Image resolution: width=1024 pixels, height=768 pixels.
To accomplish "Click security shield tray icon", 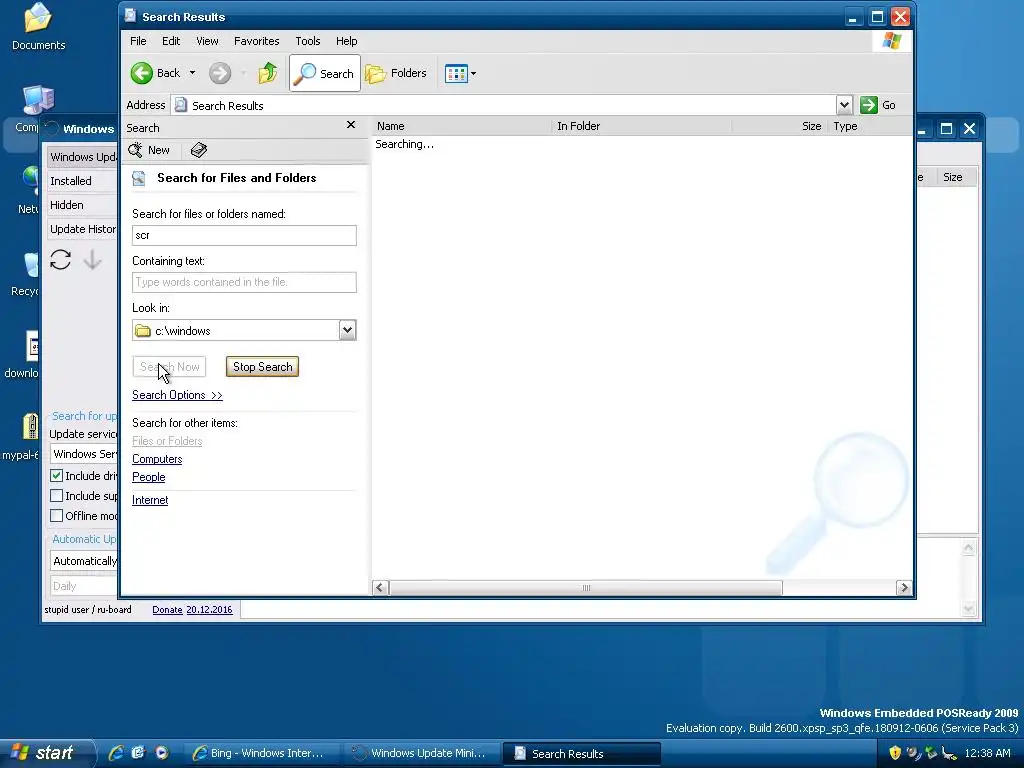I will click(895, 753).
